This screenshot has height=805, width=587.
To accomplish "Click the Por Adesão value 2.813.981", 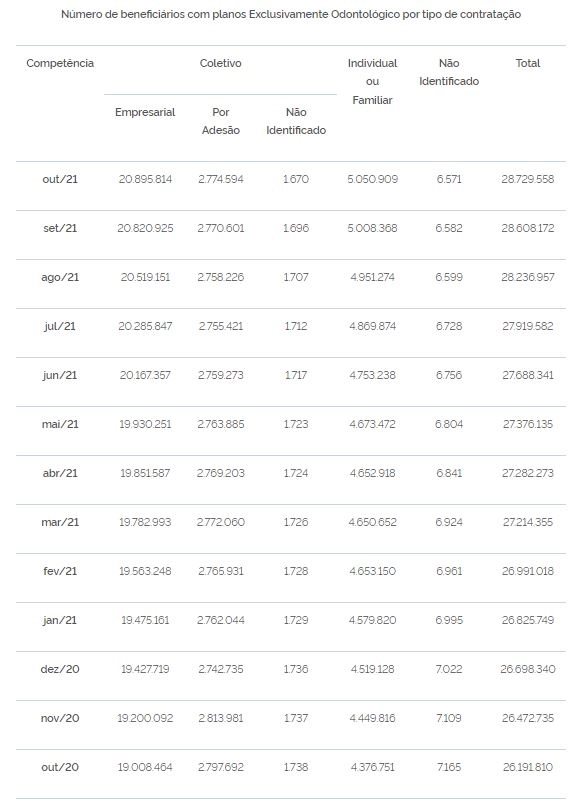I will click(x=220, y=718).
